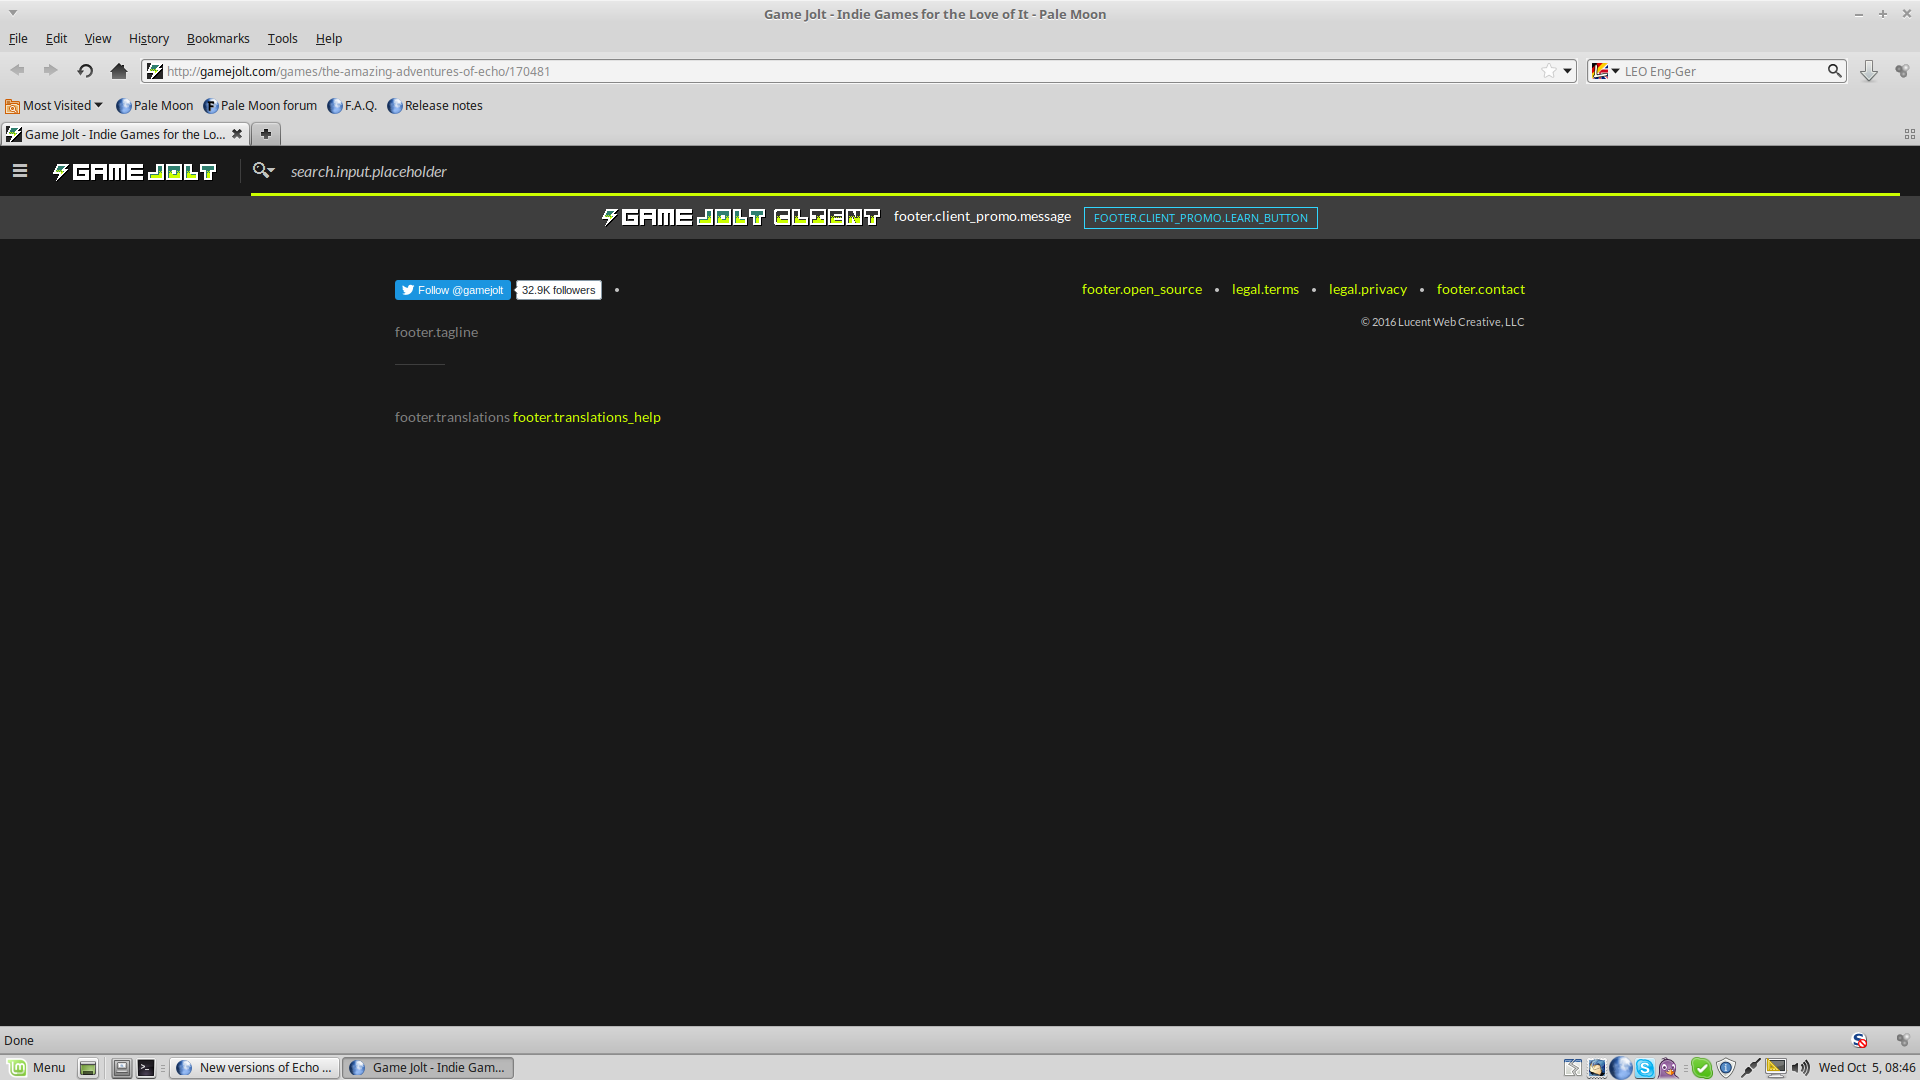
Task: Click the bookmark star icon
Action: pos(1548,71)
